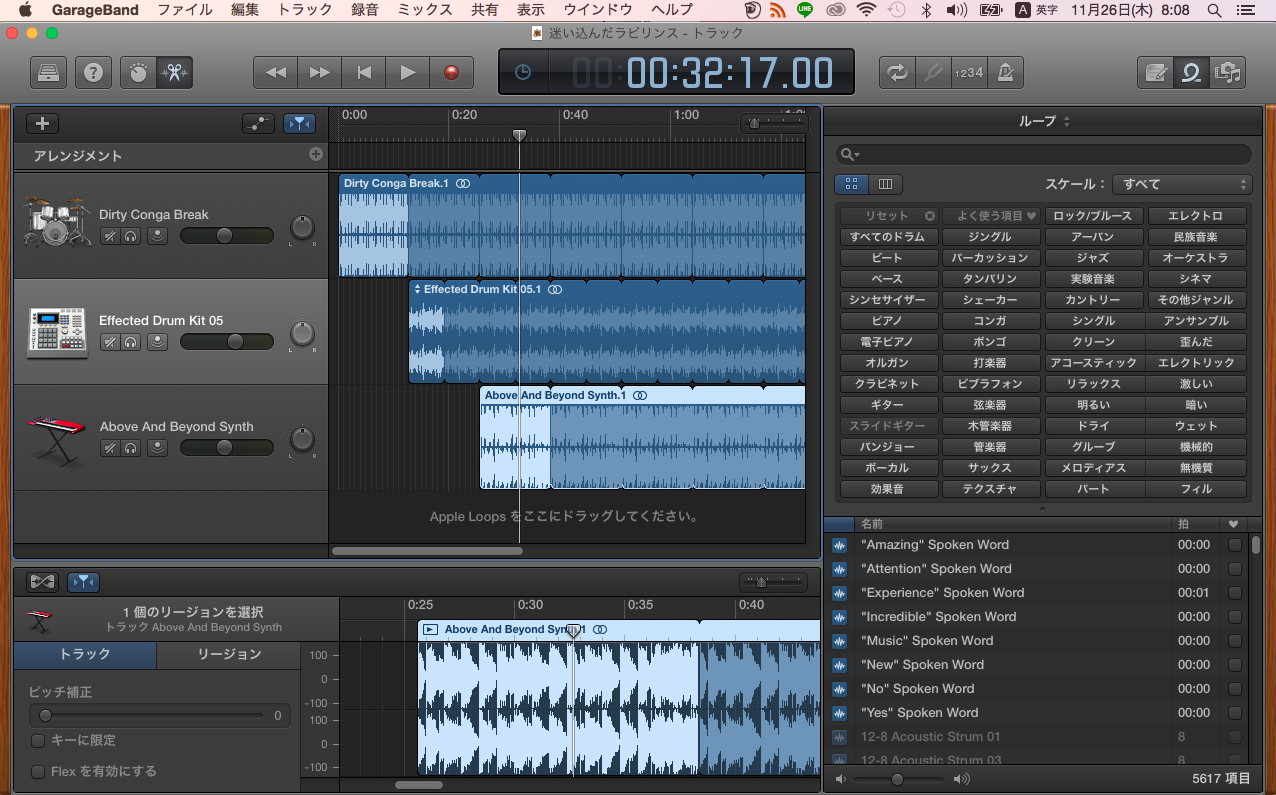Switch loop browser to button view
Viewport: 1276px width, 795px height.
pos(852,185)
